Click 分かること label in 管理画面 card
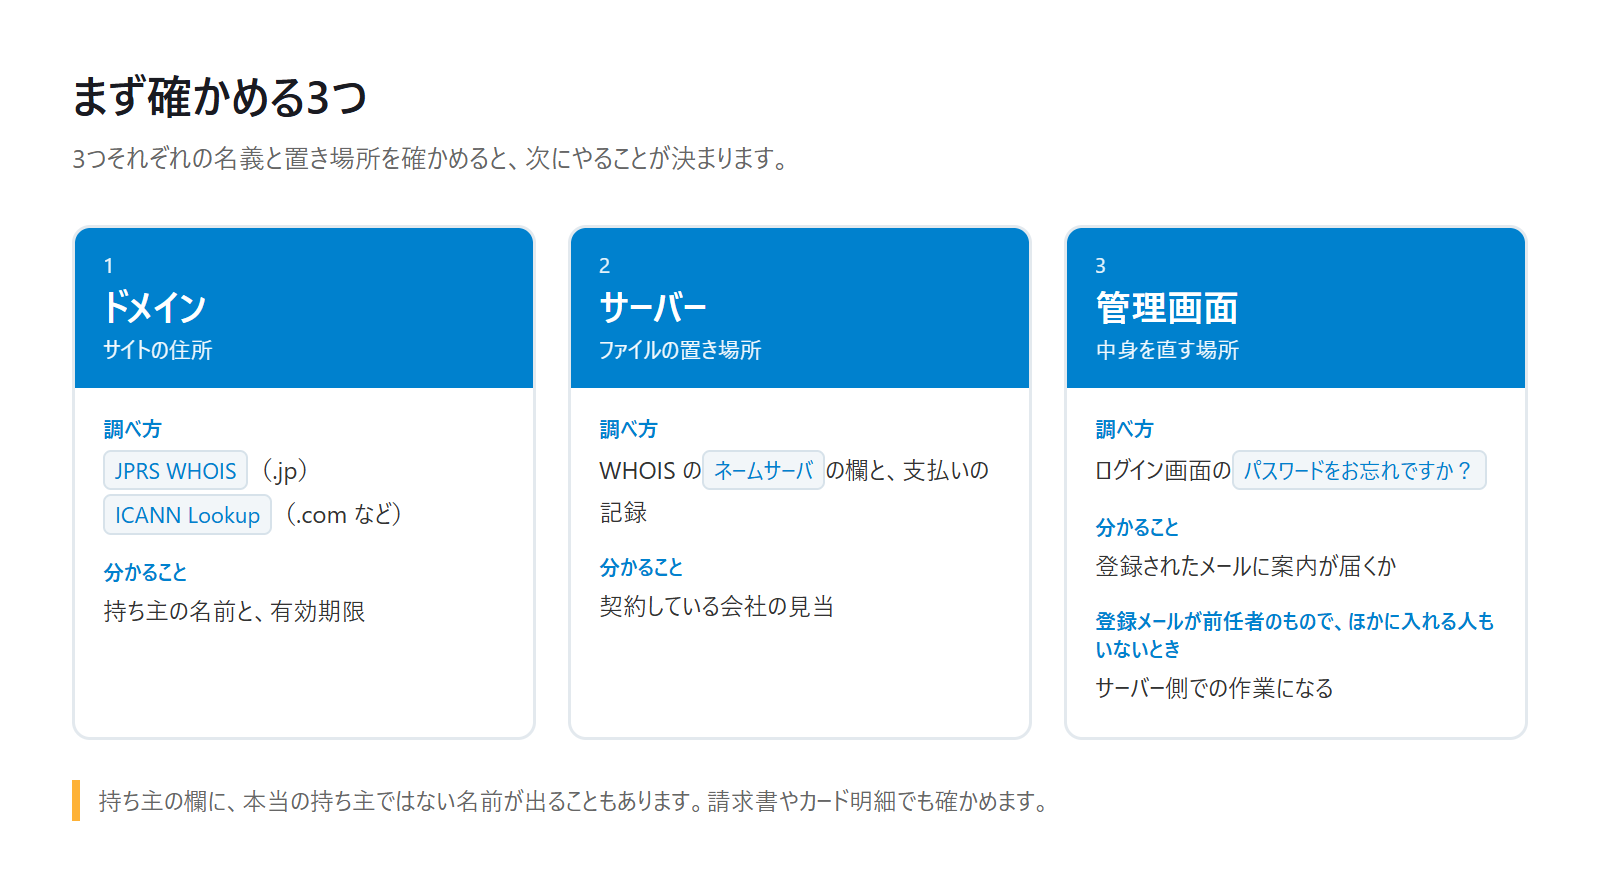Screen dimensions: 1600x888 (1137, 527)
